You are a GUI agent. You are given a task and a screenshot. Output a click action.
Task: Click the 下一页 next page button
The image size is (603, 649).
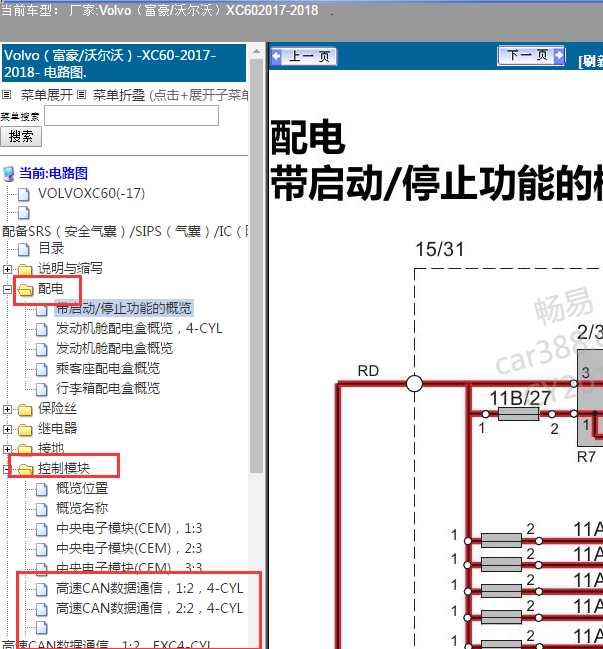[531, 55]
